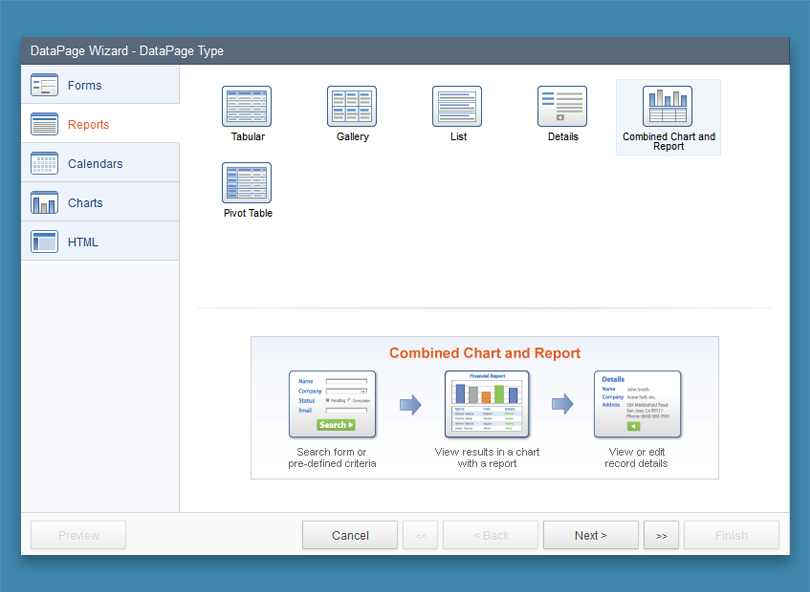Click the Forms sidebar icon
This screenshot has width=810, height=592.
[x=45, y=84]
